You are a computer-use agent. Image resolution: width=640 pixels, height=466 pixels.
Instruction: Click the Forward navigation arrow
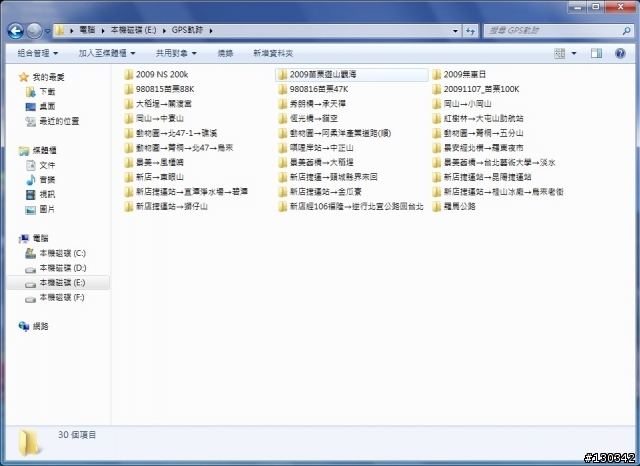click(34, 31)
